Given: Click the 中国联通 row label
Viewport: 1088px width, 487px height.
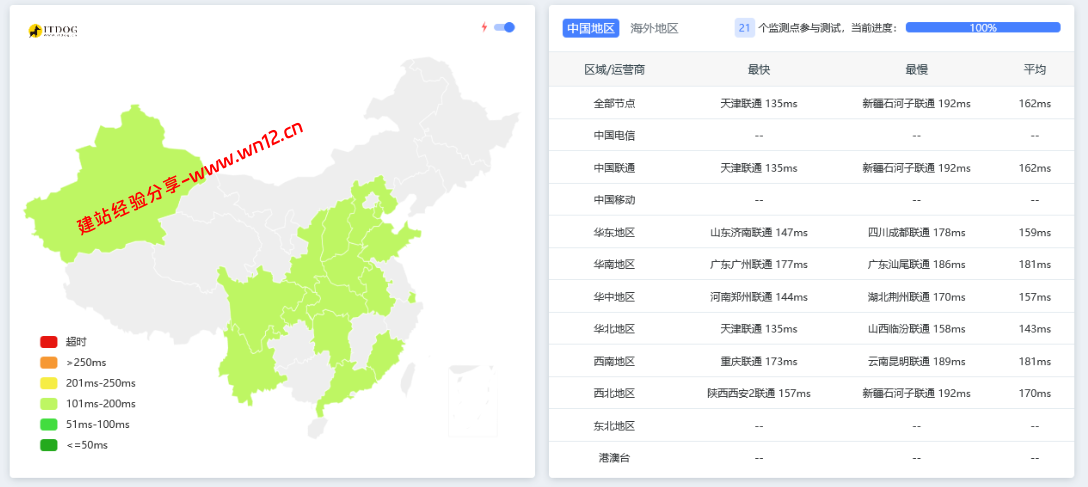Looking at the screenshot, I should 614,168.
